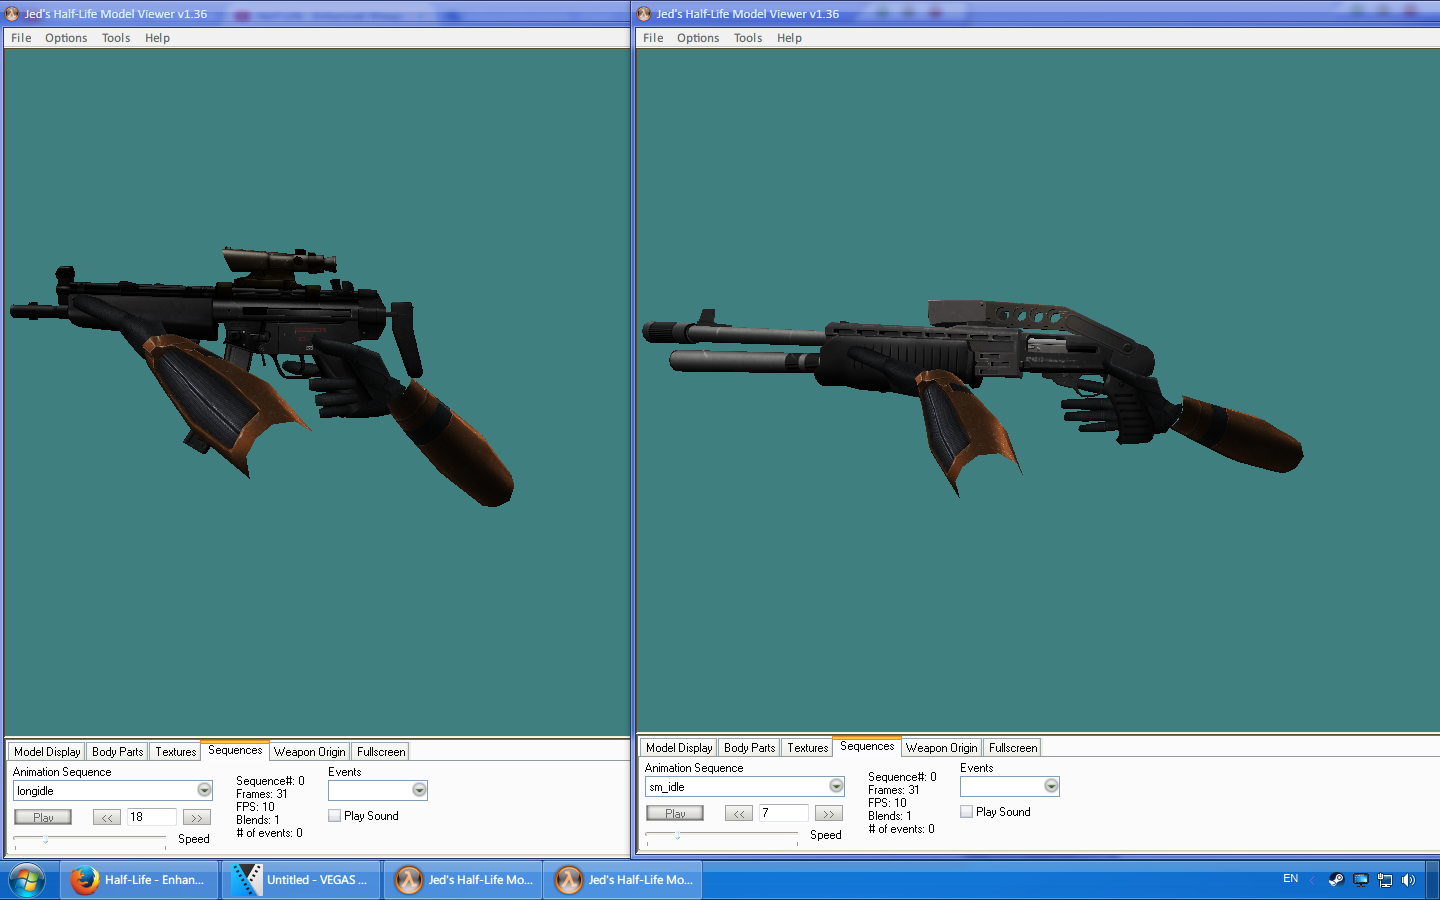Open Steam tray icon
This screenshot has width=1440, height=900.
1336,880
